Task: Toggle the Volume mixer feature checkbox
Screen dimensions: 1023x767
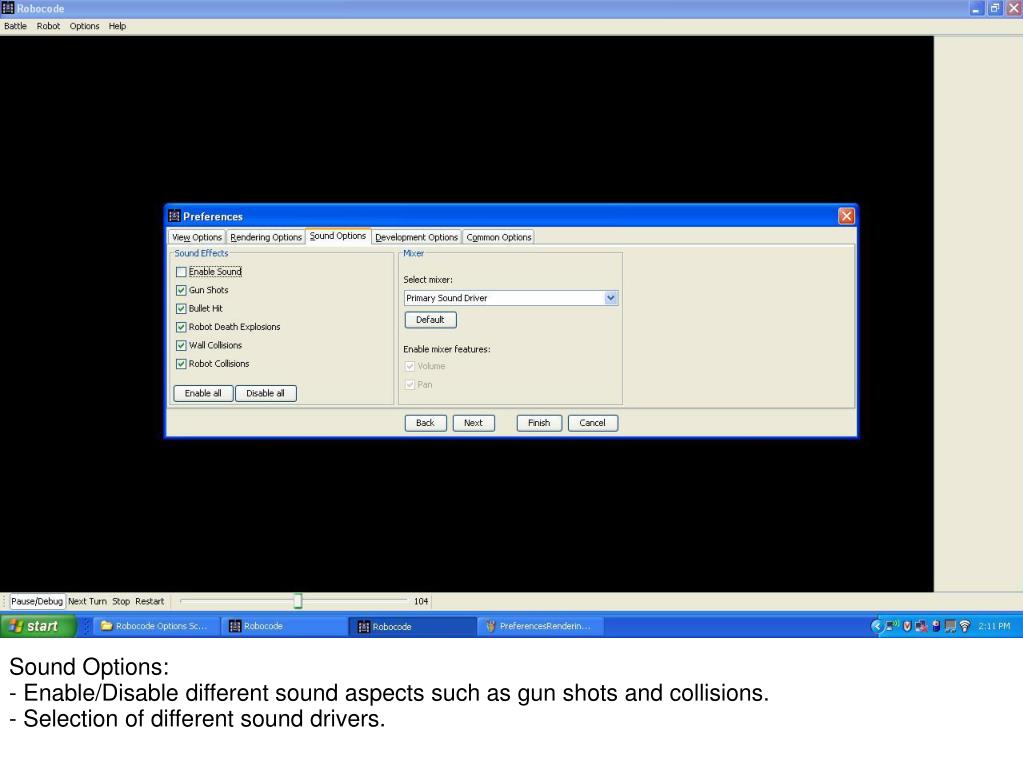Action: tap(410, 367)
